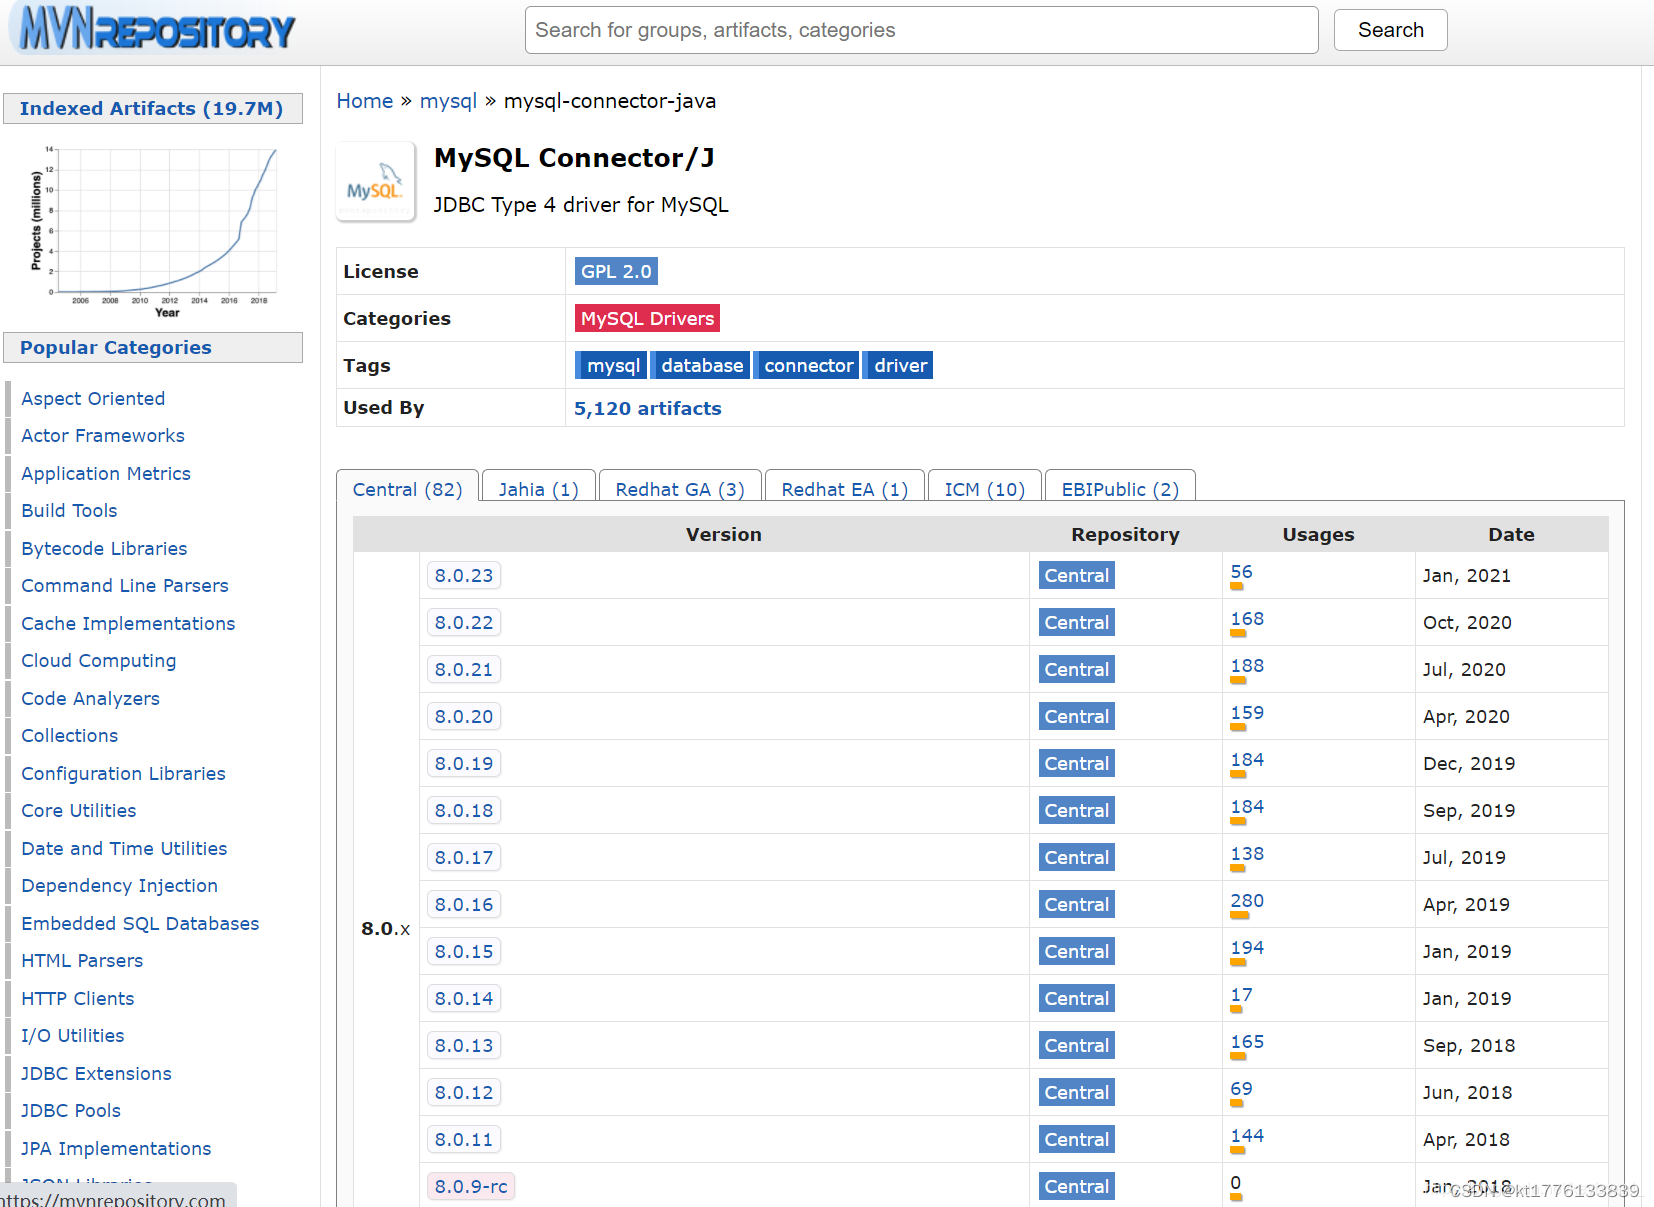The width and height of the screenshot is (1654, 1207).
Task: Open the MySQL Drivers category badge
Action: tap(647, 318)
